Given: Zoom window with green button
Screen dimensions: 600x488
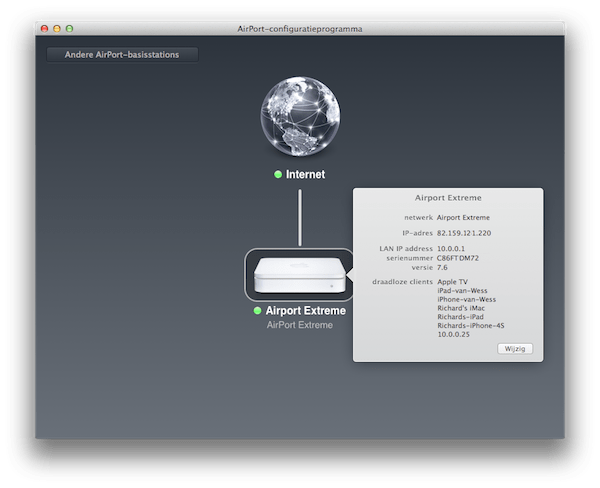Looking at the screenshot, I should pos(69,29).
